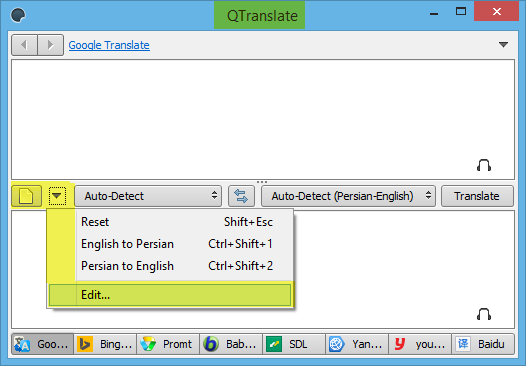Viewport: 526px width, 366px height.
Task: Open the Auto-Detect source language combo box
Action: click(x=148, y=196)
